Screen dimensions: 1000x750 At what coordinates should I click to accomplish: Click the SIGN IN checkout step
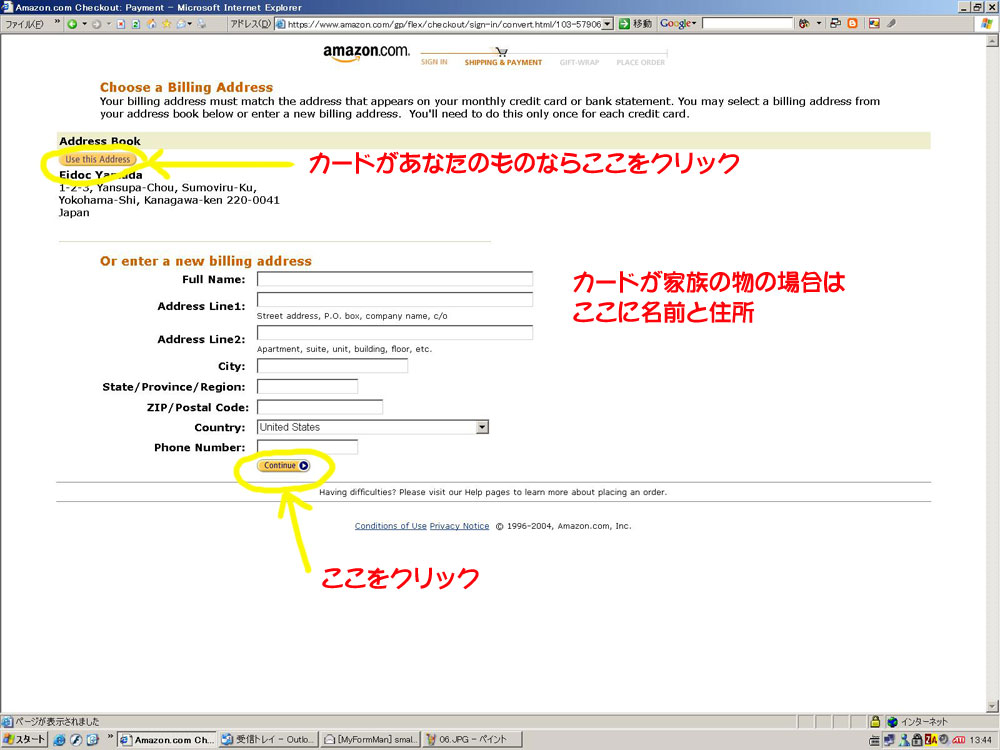pos(434,62)
